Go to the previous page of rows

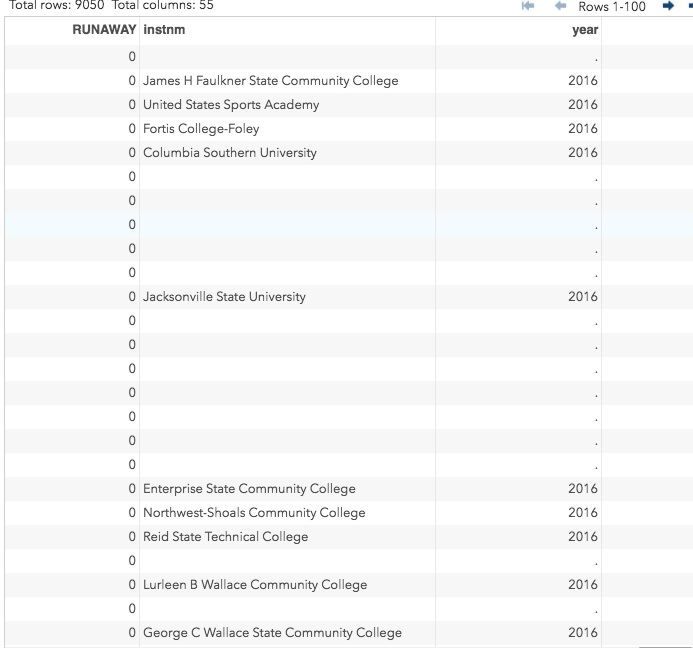tap(560, 6)
